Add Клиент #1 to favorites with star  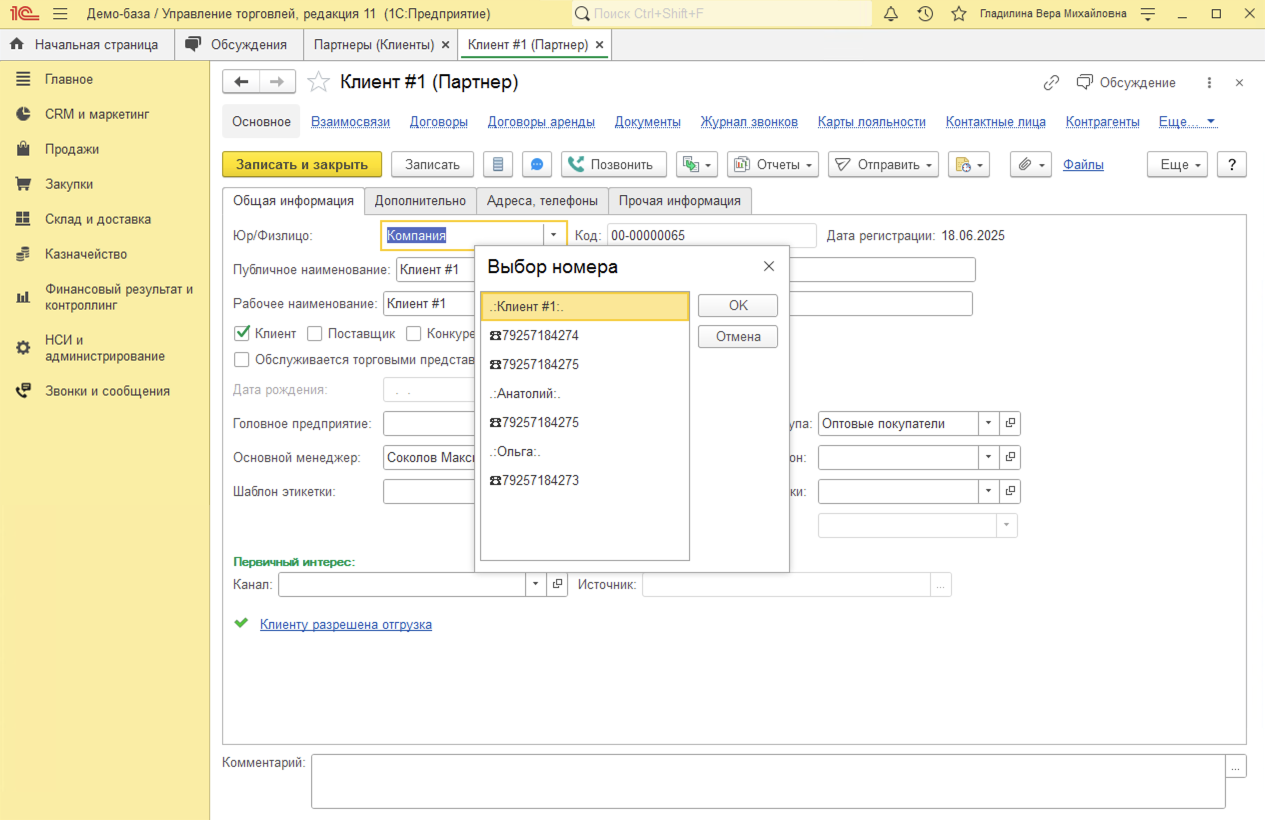tap(318, 82)
